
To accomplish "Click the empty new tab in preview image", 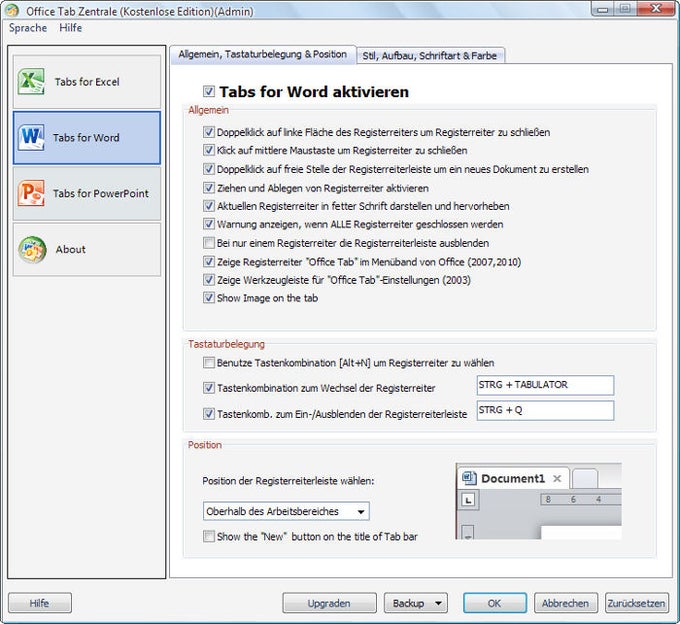I will click(585, 479).
